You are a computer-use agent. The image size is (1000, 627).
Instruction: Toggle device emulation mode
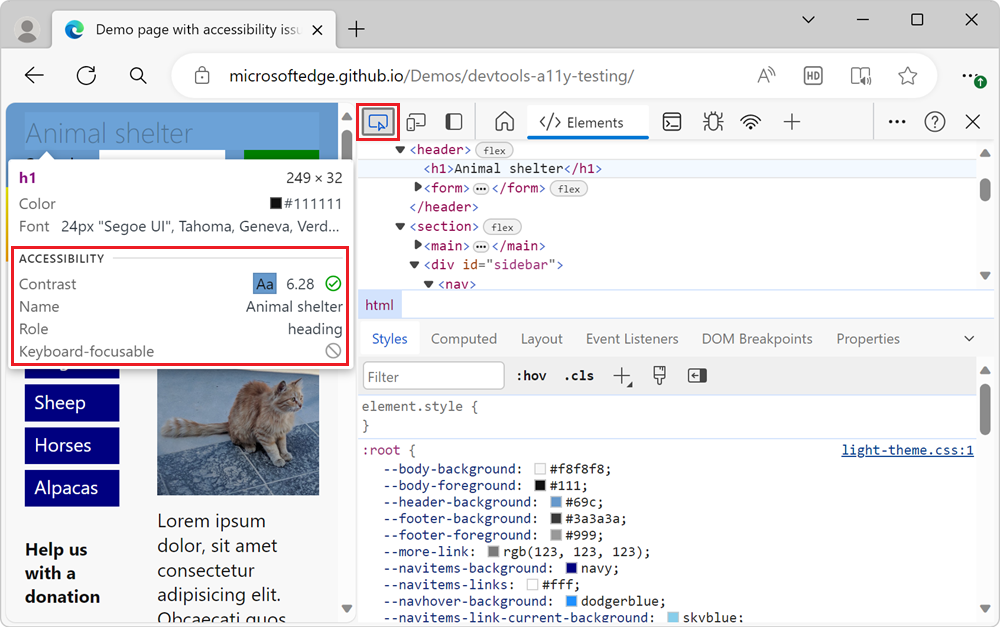click(417, 120)
